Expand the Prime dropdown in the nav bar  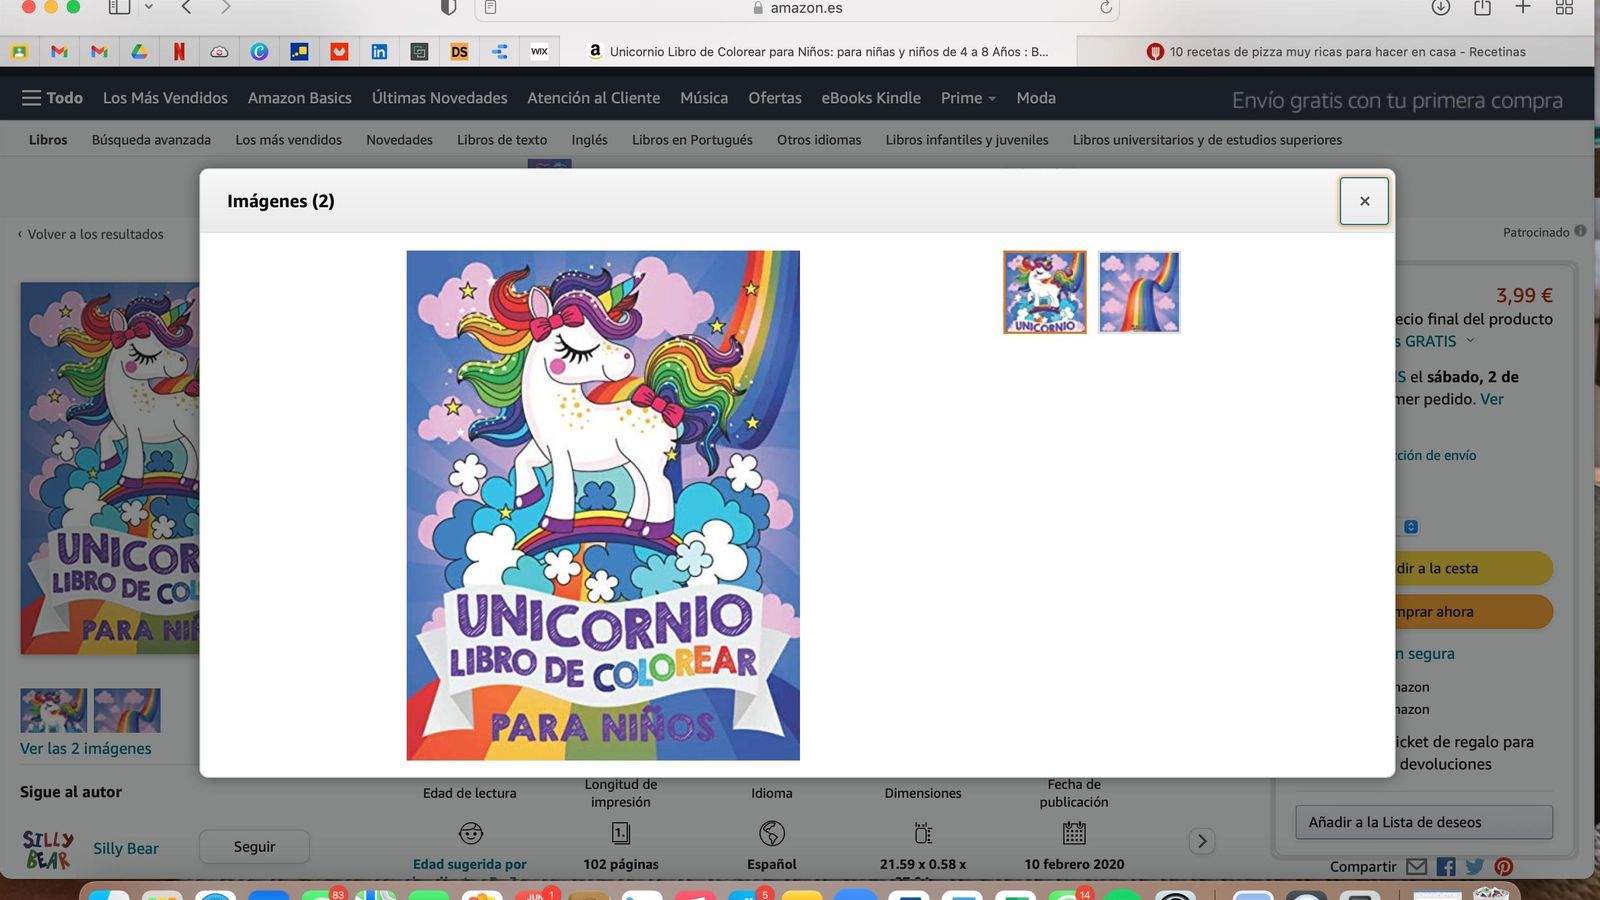(993, 99)
